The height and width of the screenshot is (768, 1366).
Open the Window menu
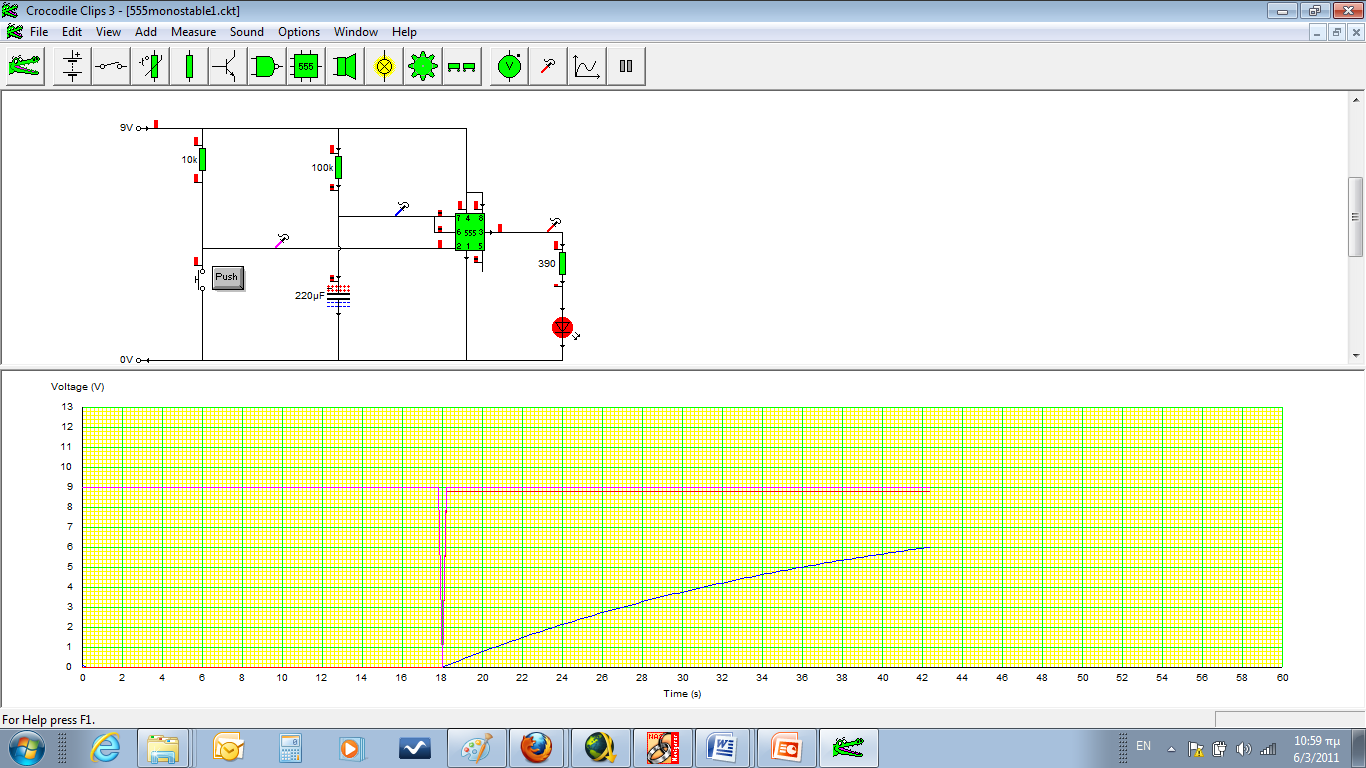click(x=356, y=32)
